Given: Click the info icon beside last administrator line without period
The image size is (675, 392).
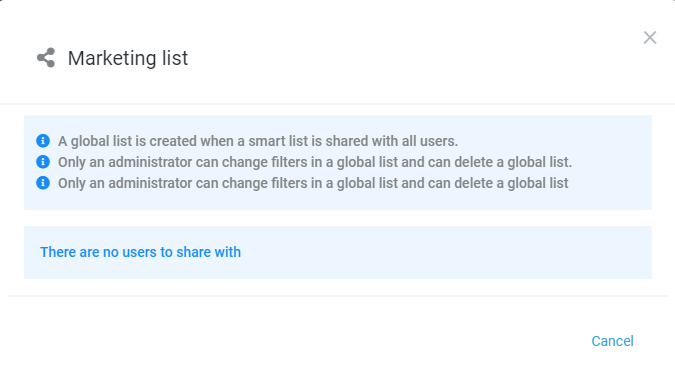Looking at the screenshot, I should click(x=43, y=183).
